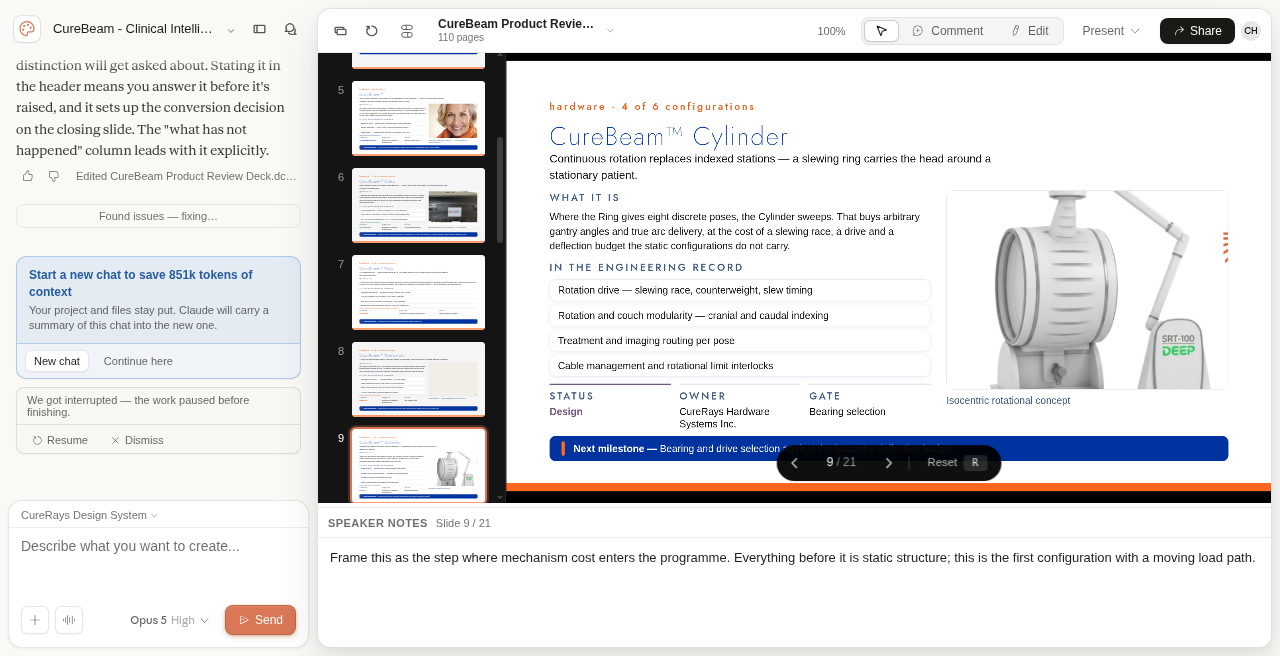Dismiss the interruption notice
1280x656 pixels.
pos(137,440)
